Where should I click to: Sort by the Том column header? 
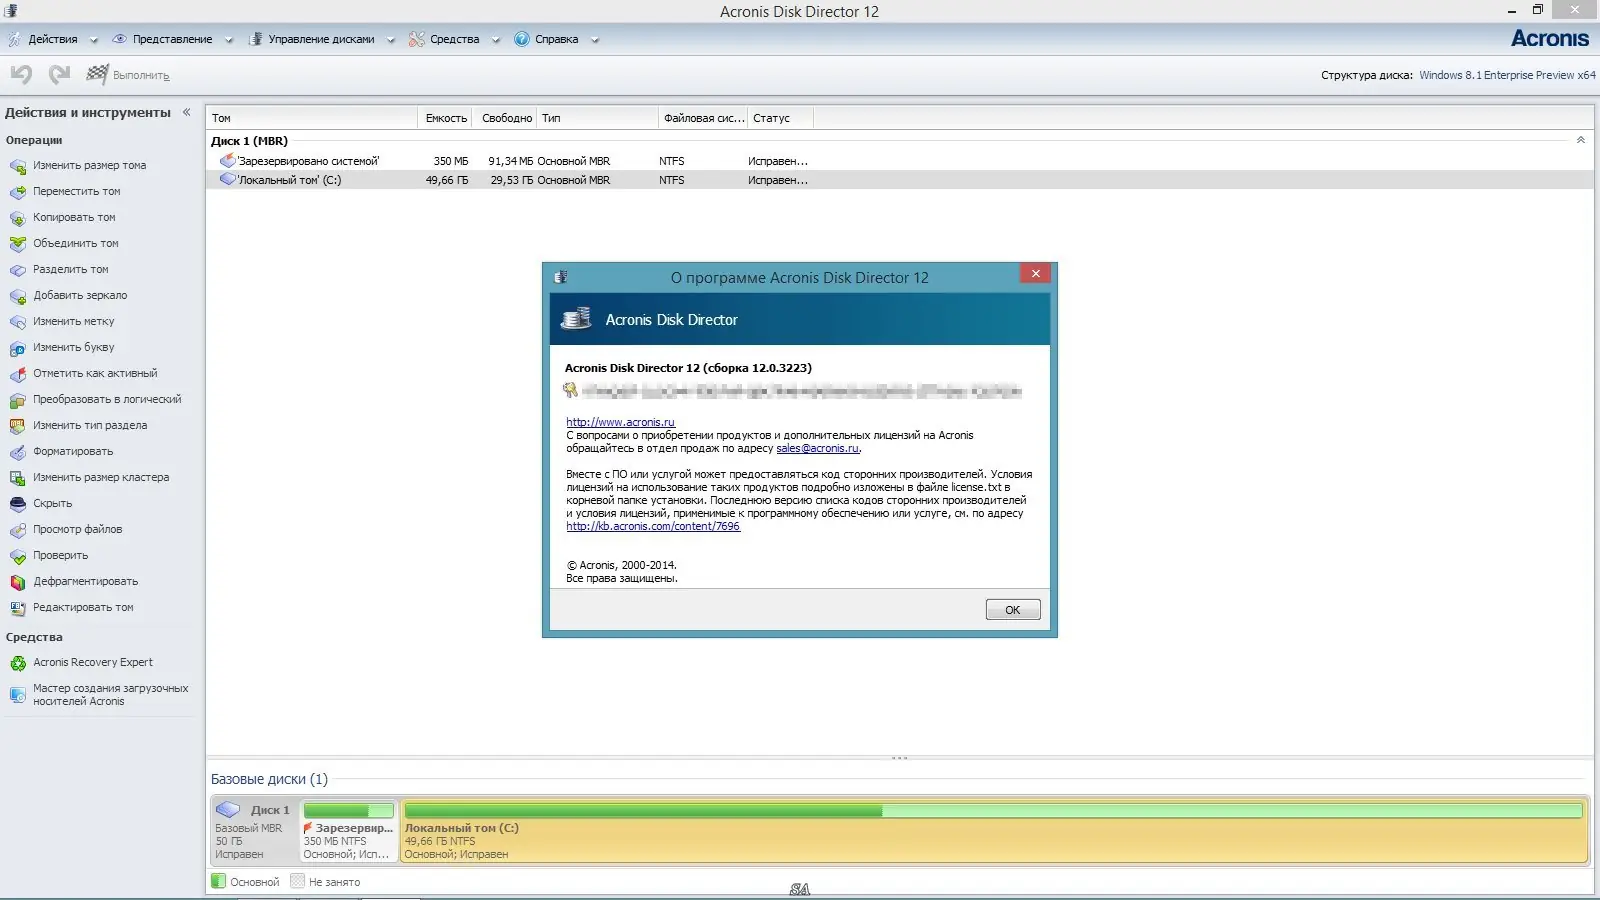[x=312, y=118]
